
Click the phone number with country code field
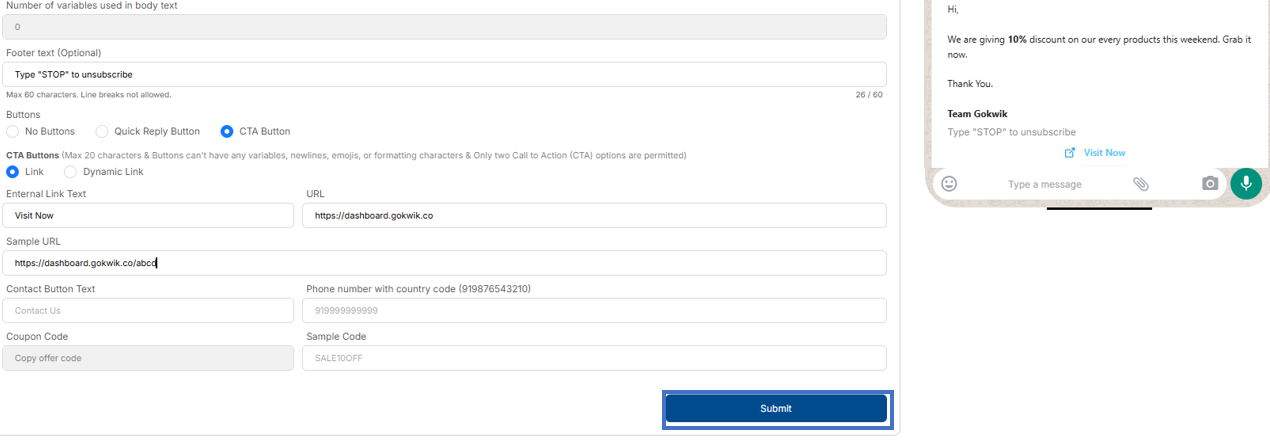tap(594, 310)
